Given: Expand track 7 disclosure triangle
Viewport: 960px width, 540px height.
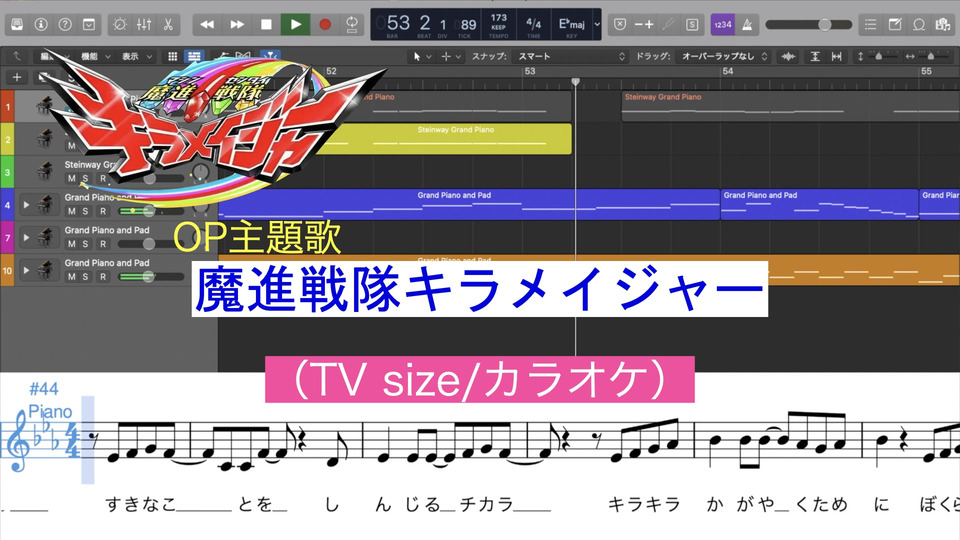Looking at the screenshot, I should [26, 238].
